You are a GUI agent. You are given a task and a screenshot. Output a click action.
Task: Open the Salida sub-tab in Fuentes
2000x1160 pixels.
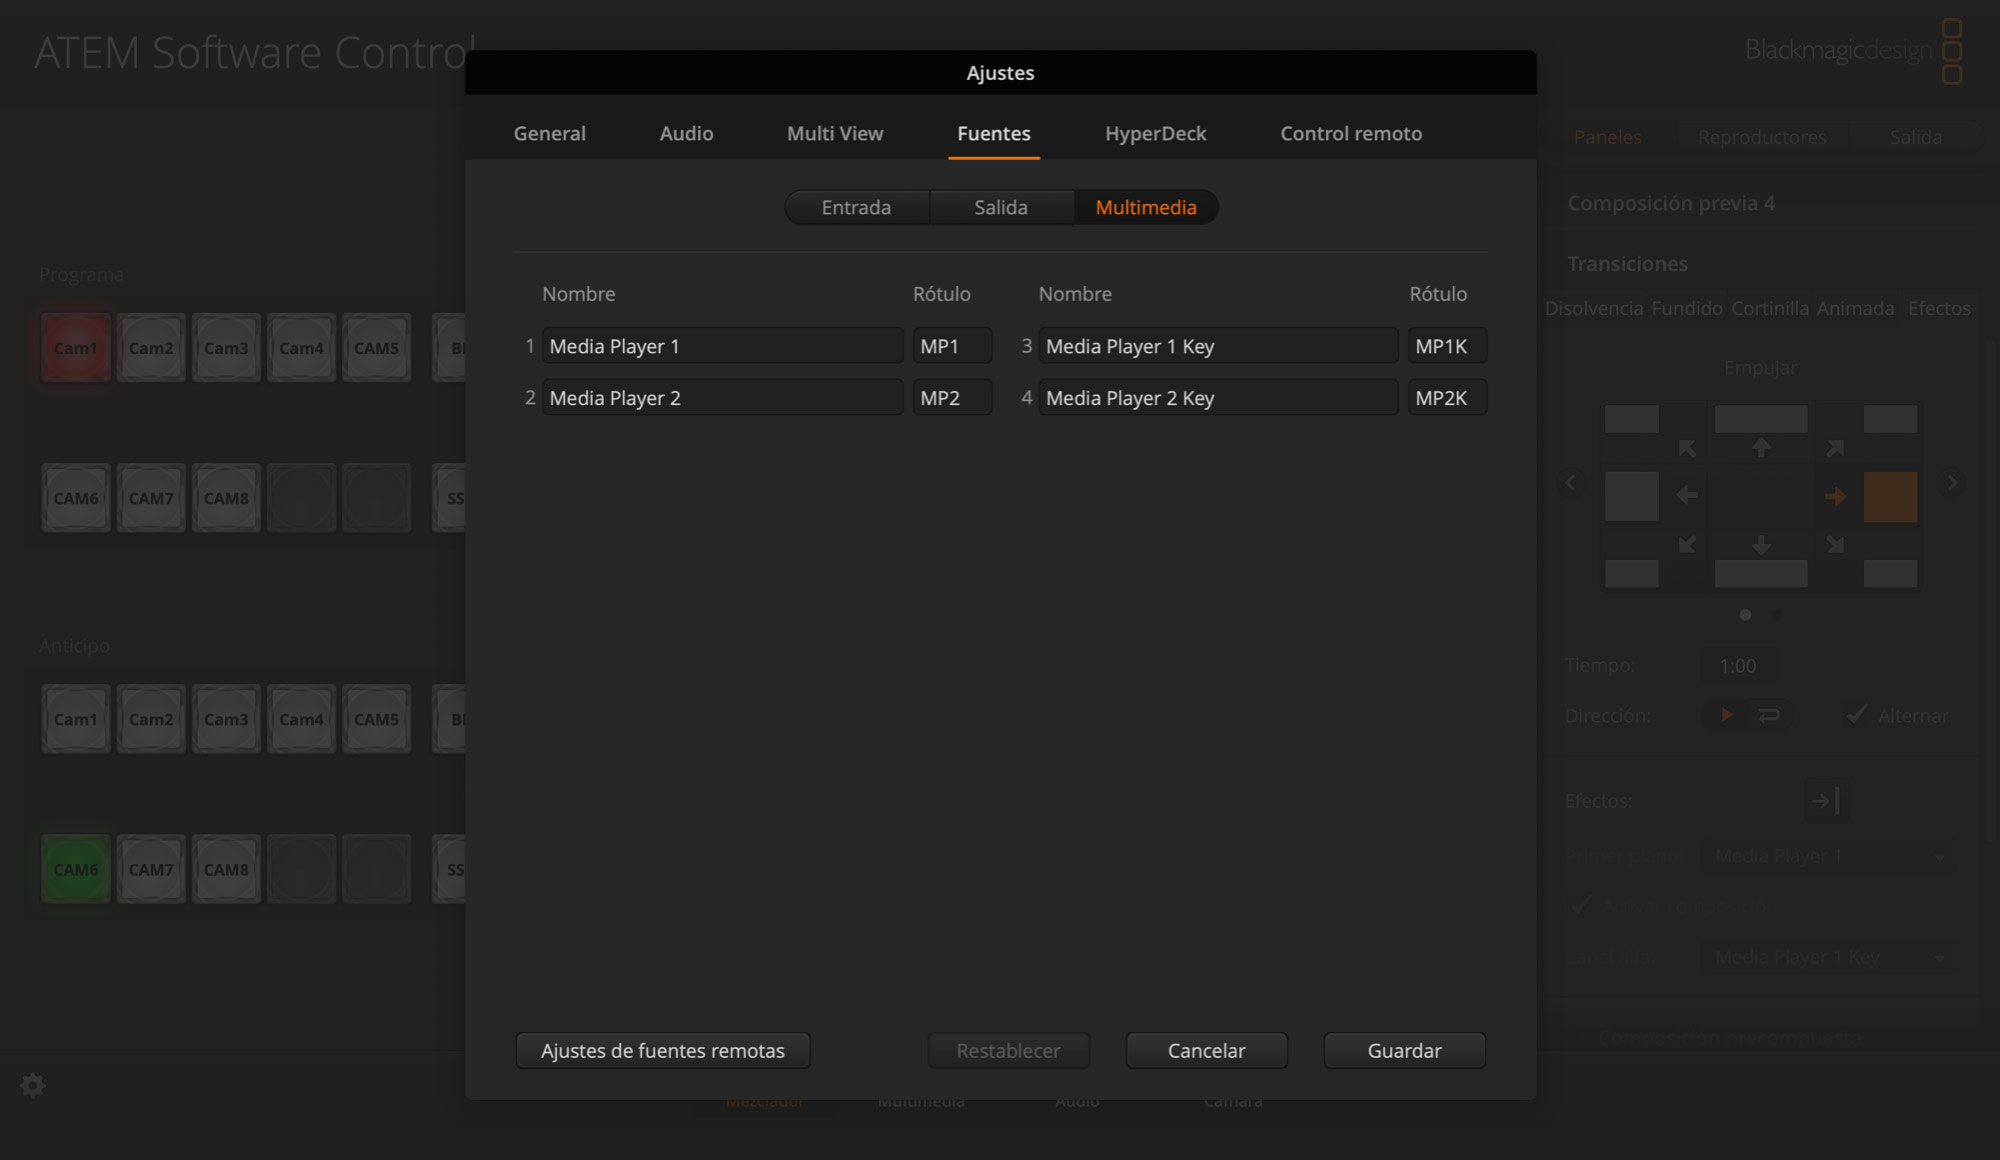click(x=1001, y=207)
